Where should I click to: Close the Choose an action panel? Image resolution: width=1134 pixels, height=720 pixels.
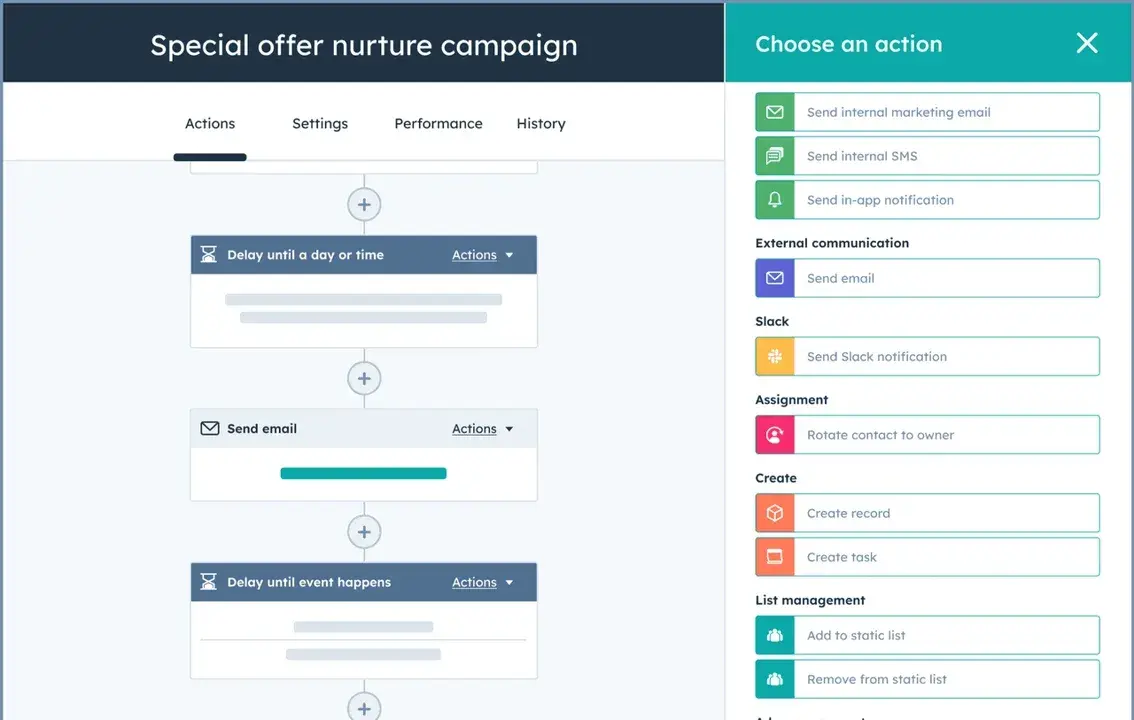[1087, 43]
